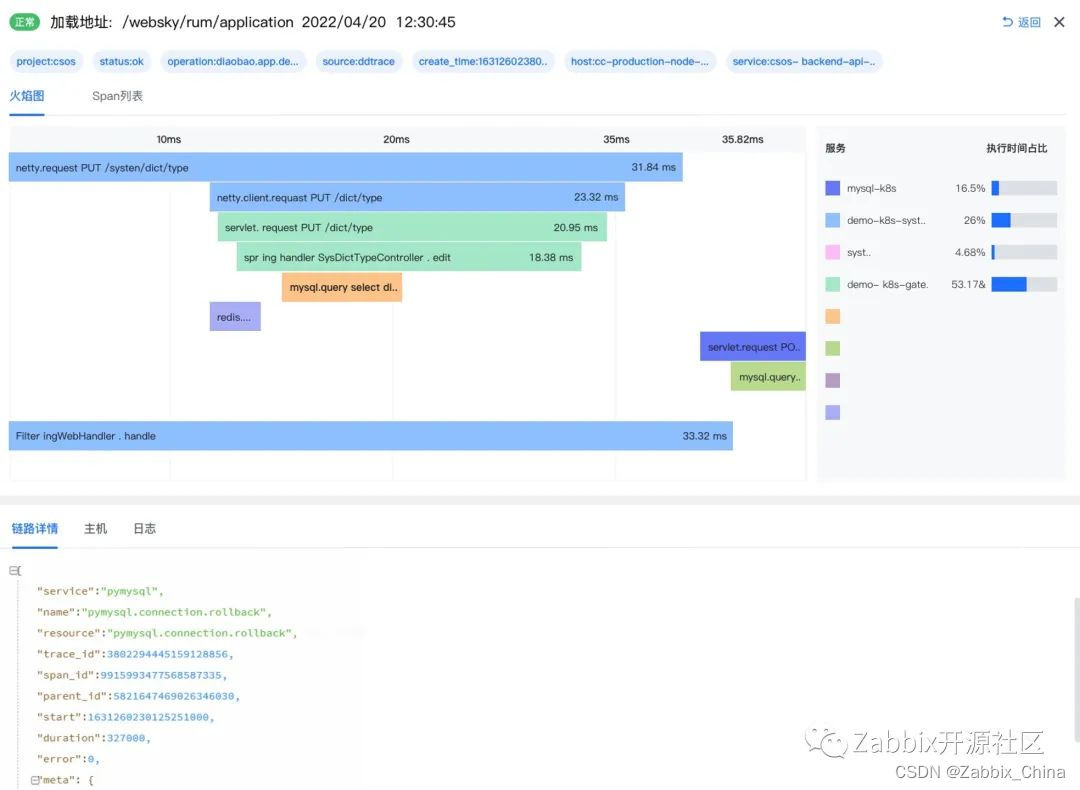Click the return arrow icon

point(1007,22)
